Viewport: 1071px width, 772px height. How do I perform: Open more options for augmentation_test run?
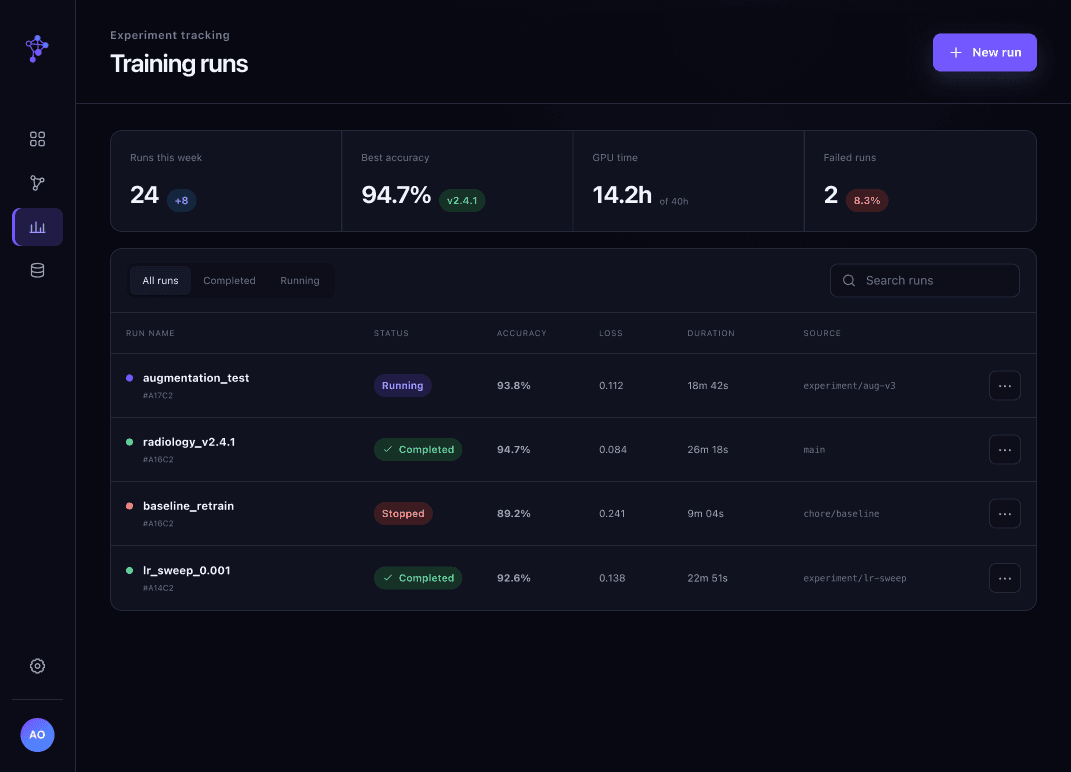coord(1005,386)
